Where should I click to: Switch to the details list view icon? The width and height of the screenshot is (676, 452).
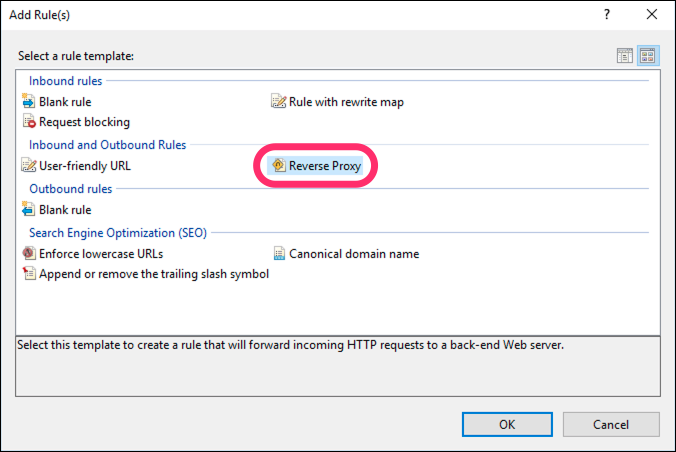point(625,56)
